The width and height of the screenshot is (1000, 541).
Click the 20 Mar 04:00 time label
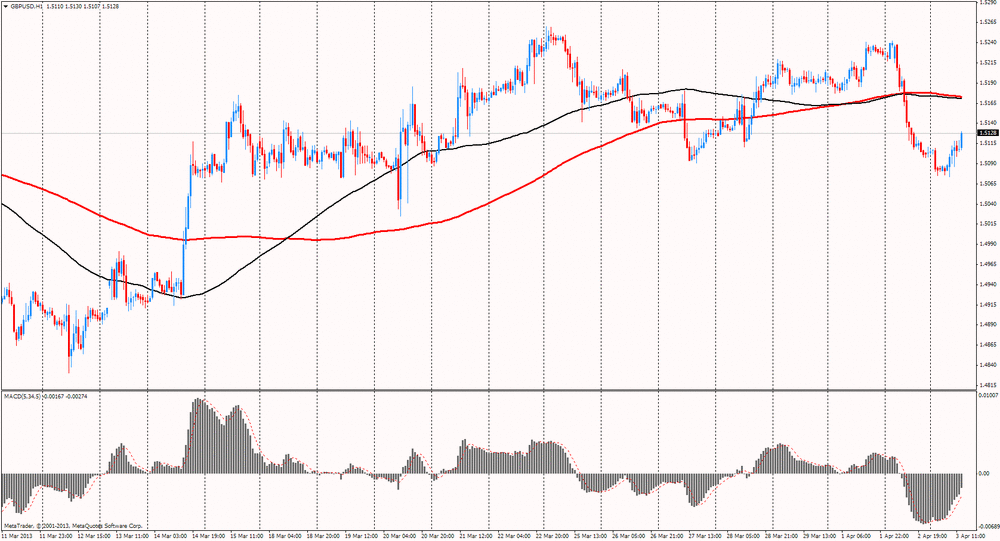coord(397,537)
